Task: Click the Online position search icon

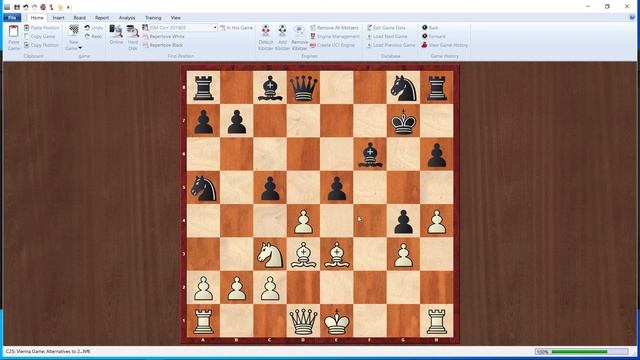Action: pyautogui.click(x=116, y=32)
